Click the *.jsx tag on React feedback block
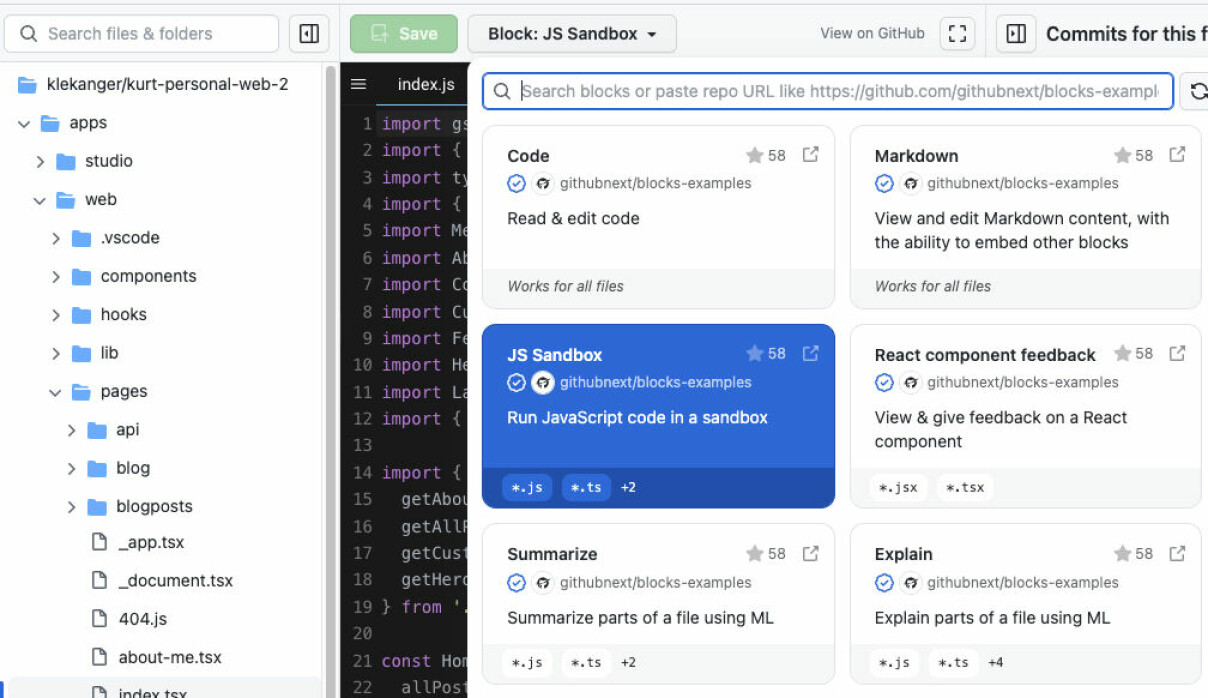 [x=898, y=487]
